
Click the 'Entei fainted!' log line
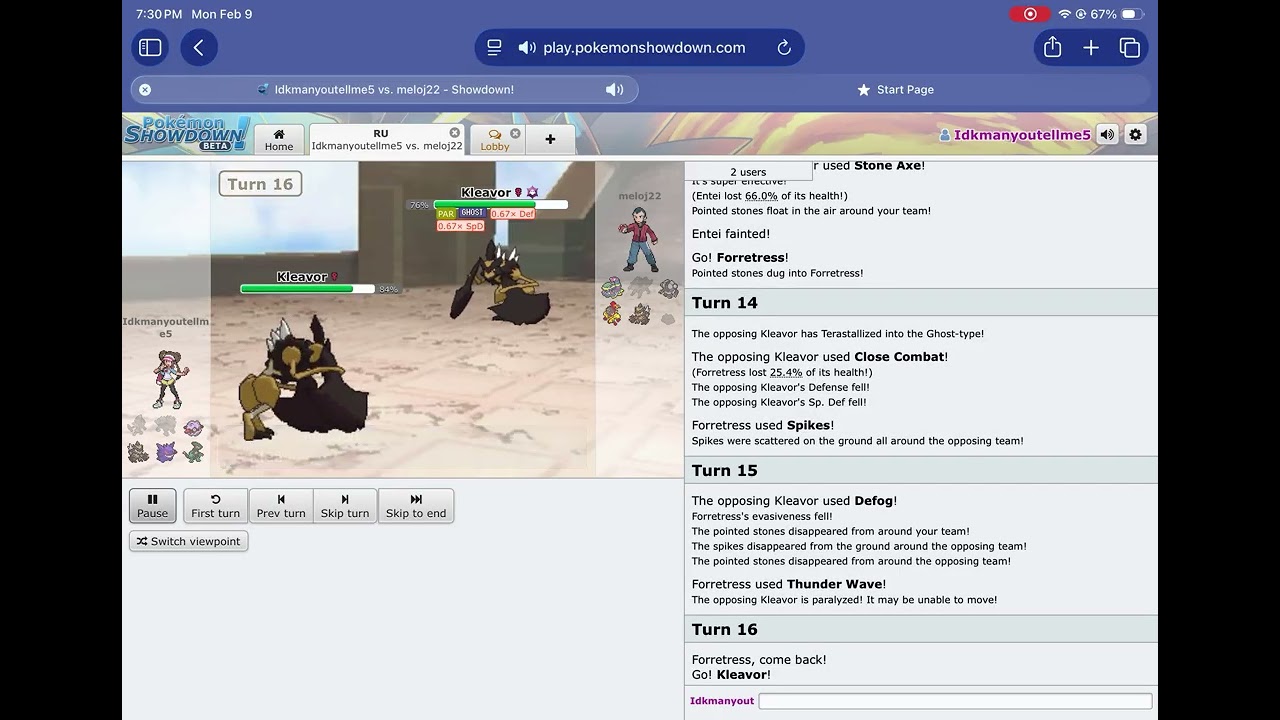[x=731, y=234]
